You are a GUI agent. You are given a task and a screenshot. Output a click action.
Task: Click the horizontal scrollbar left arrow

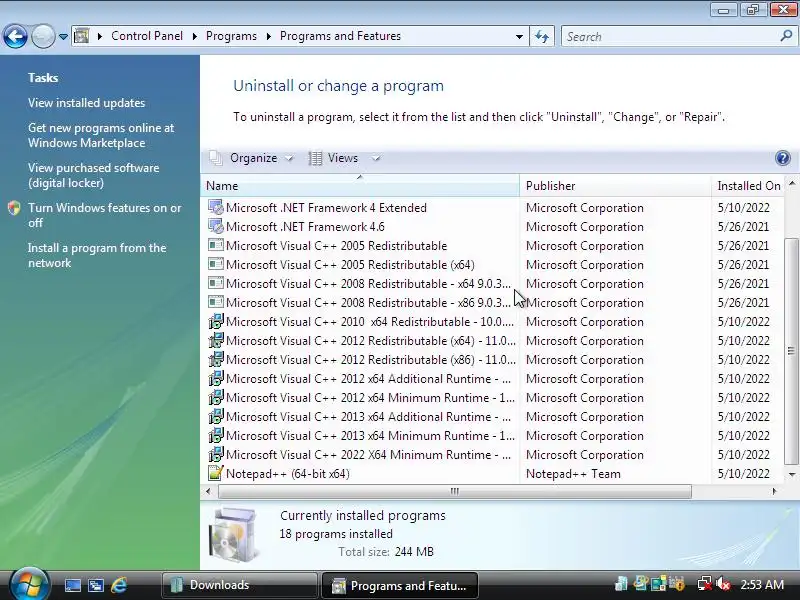(208, 491)
